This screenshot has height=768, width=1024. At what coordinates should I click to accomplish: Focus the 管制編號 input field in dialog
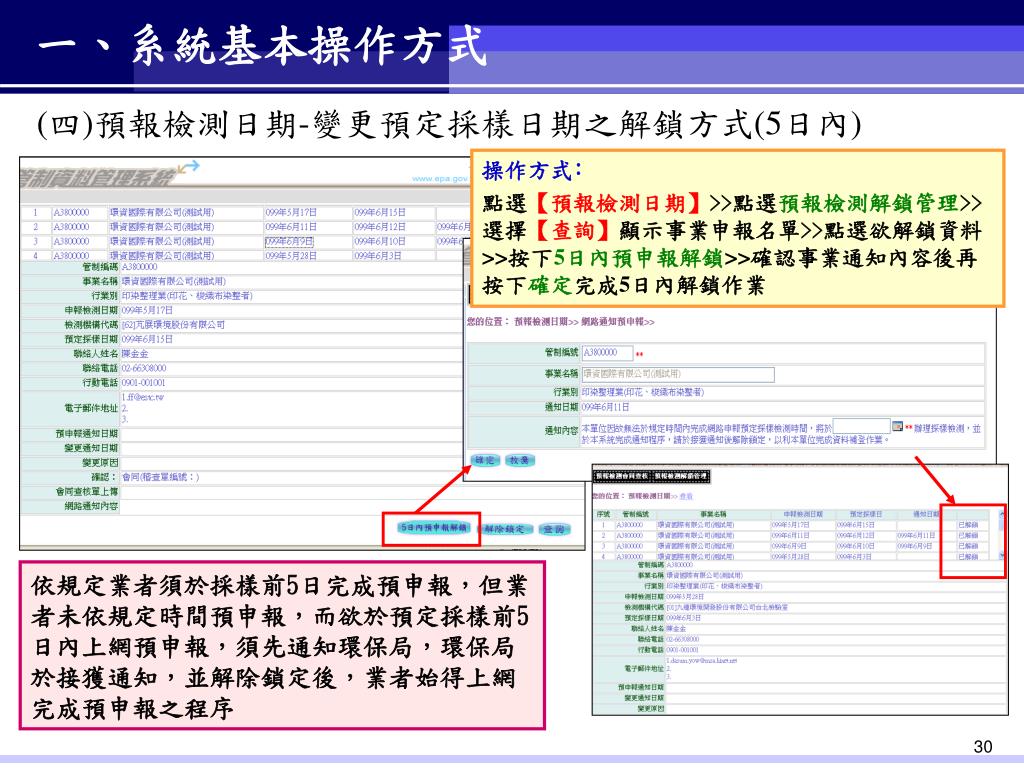(607, 353)
